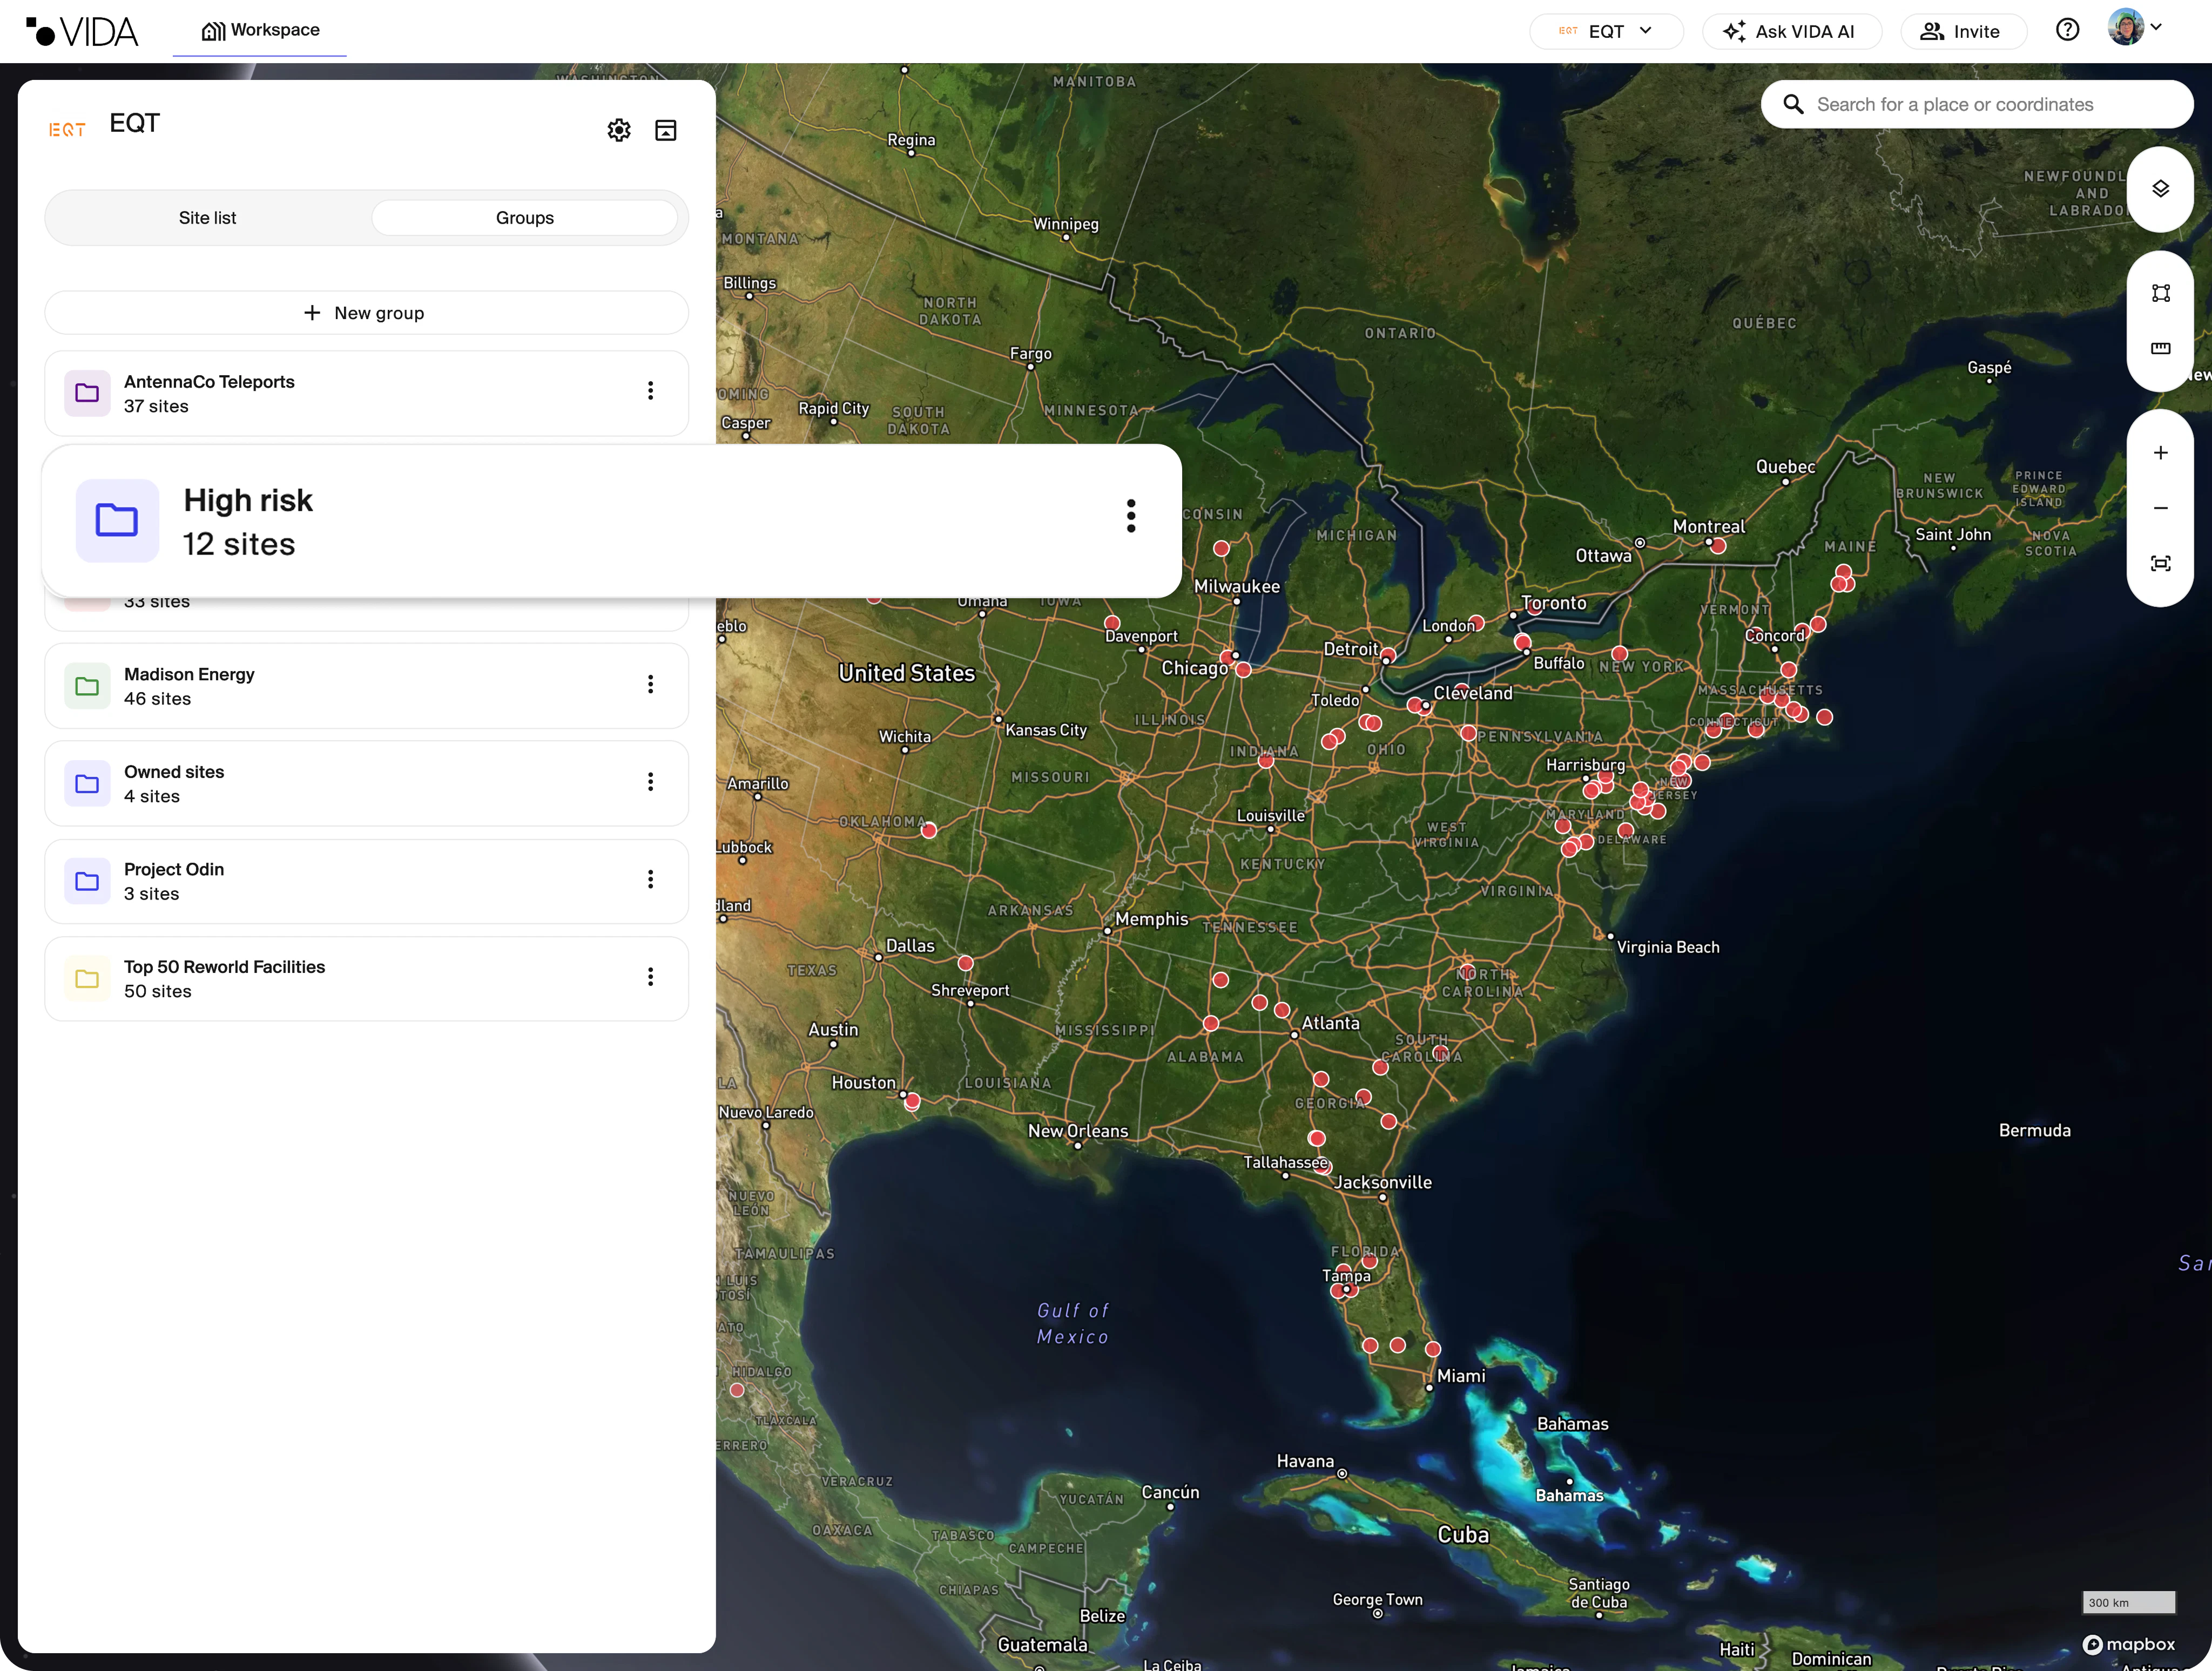The image size is (2212, 1671).
Task: Open Project Odin options menu
Action: tap(650, 879)
